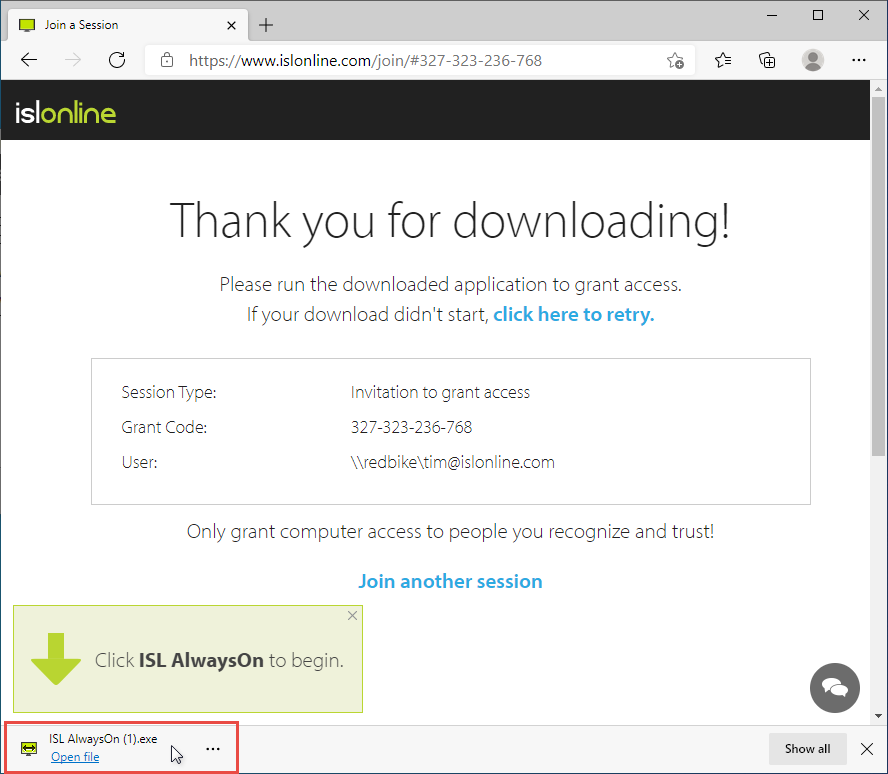The height and width of the screenshot is (774, 888).
Task: Add this page to favorites
Action: (x=675, y=60)
